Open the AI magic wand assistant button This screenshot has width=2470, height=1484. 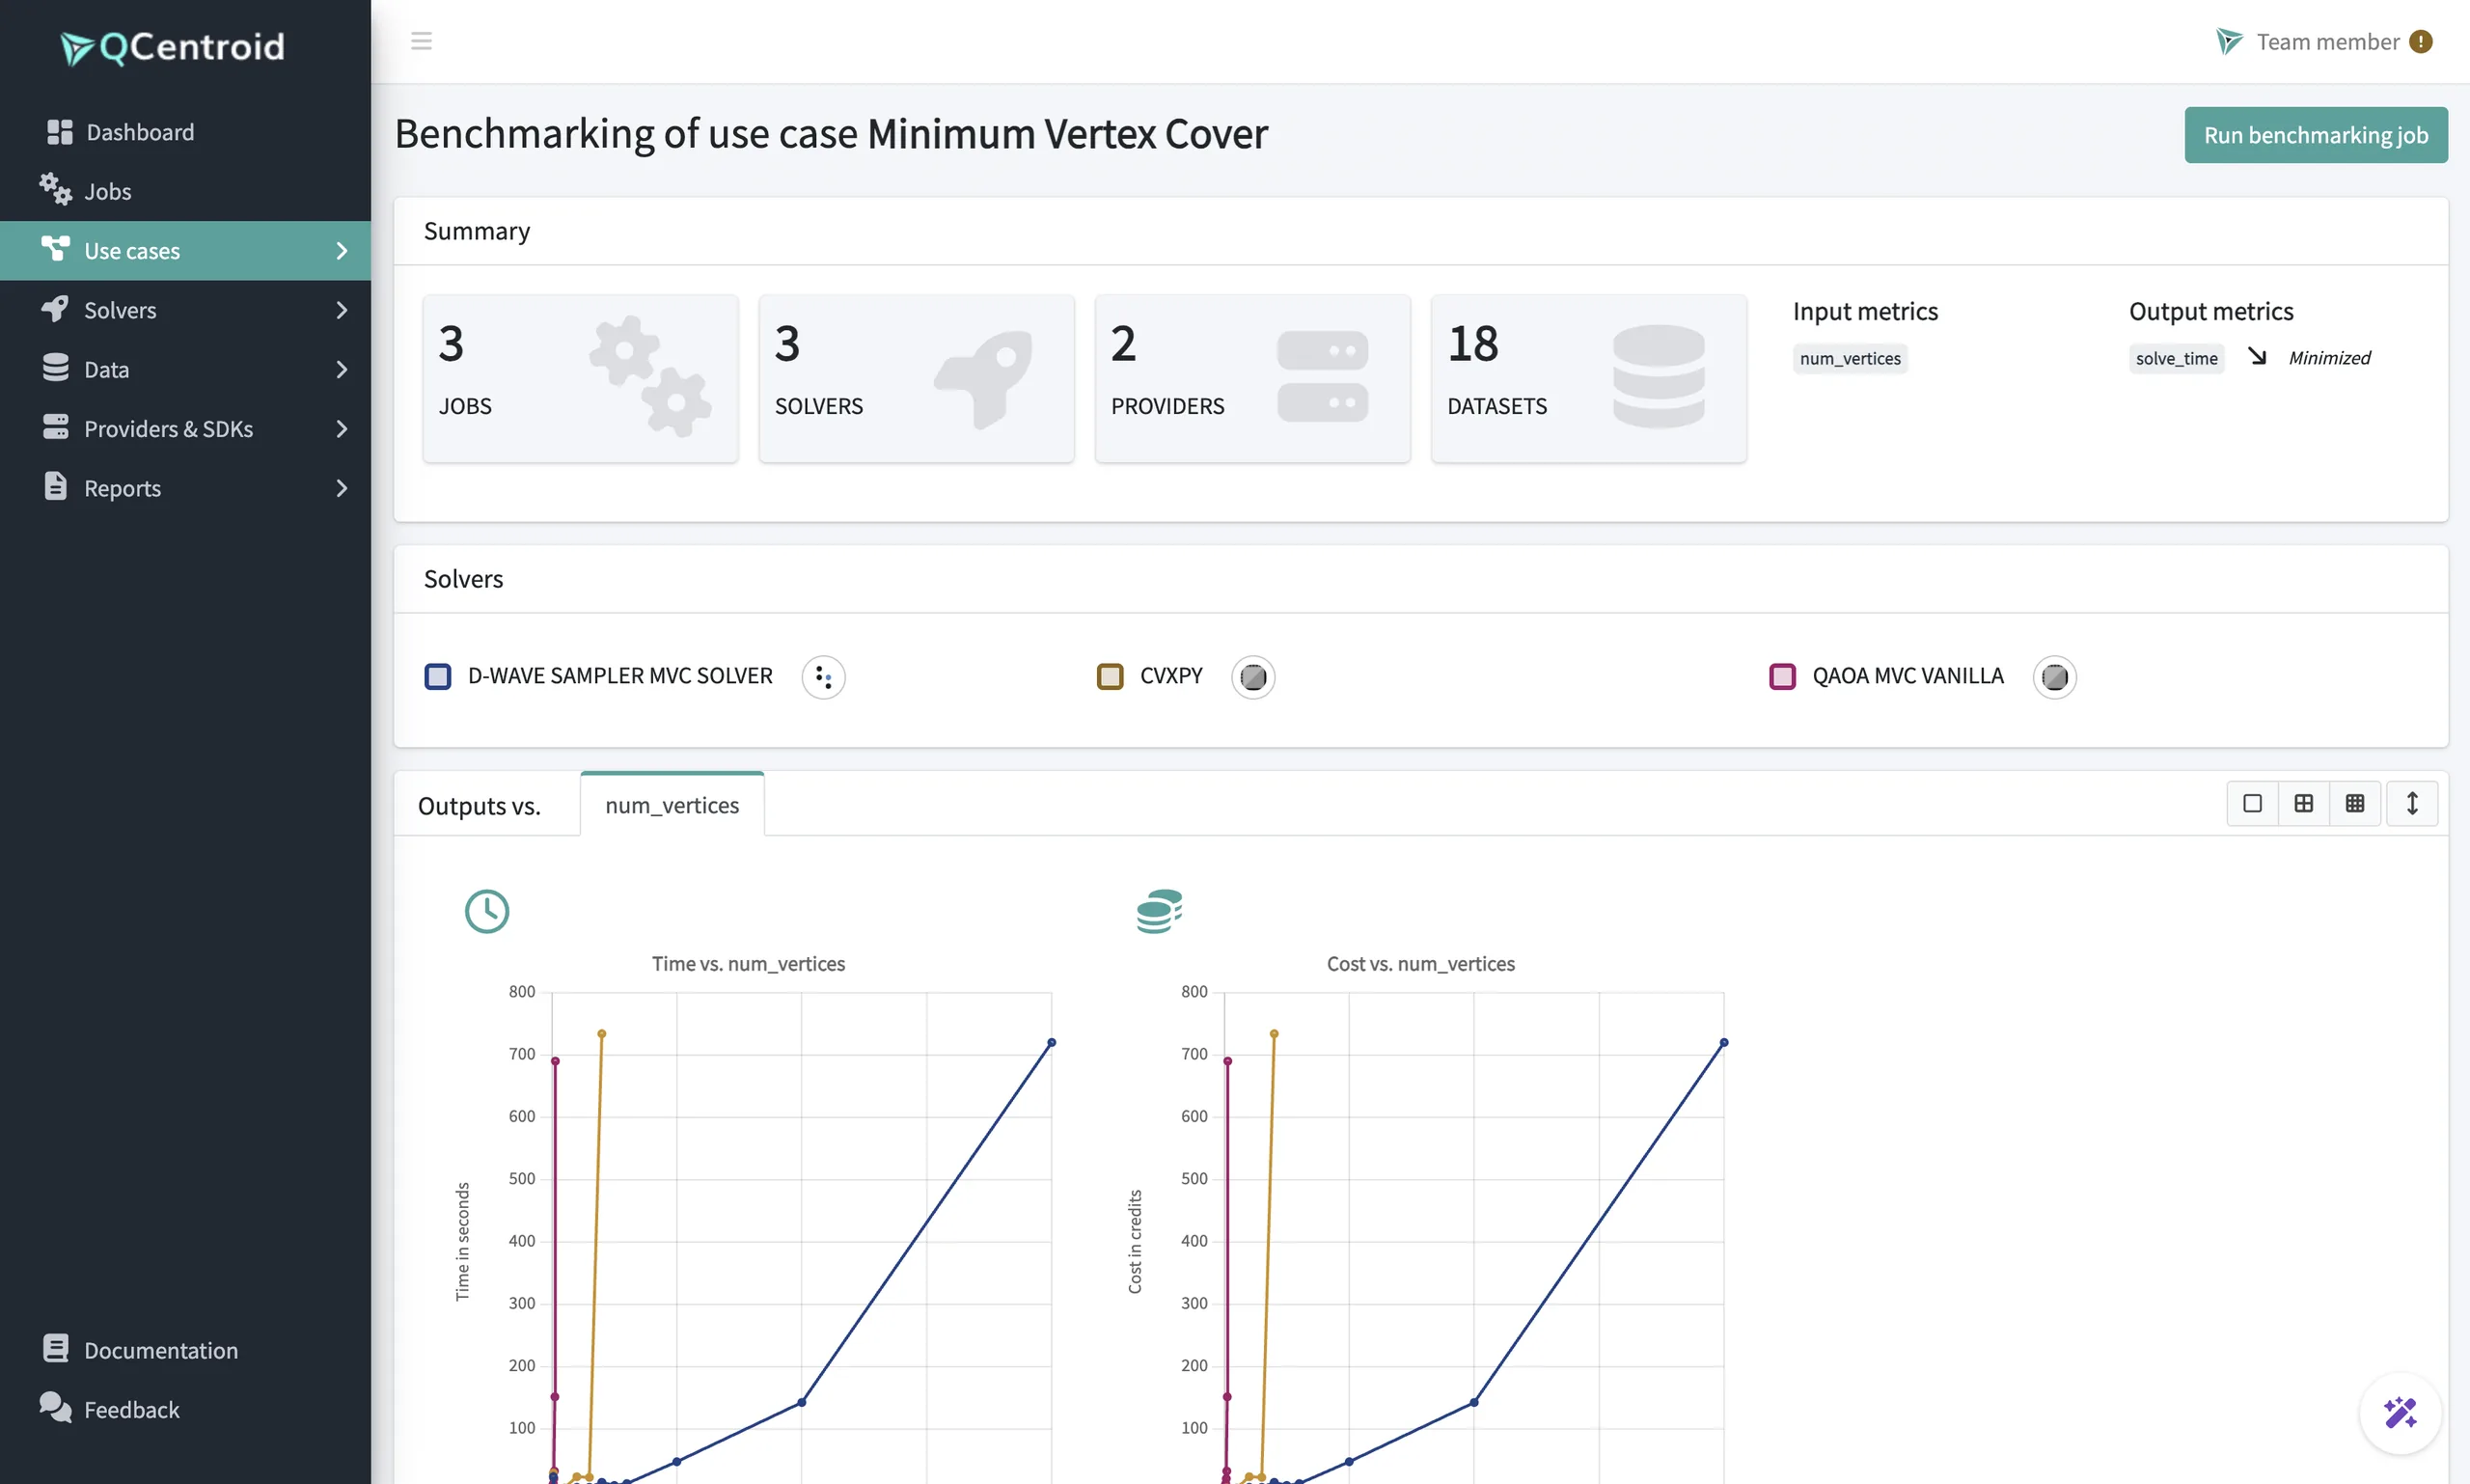pos(2399,1412)
